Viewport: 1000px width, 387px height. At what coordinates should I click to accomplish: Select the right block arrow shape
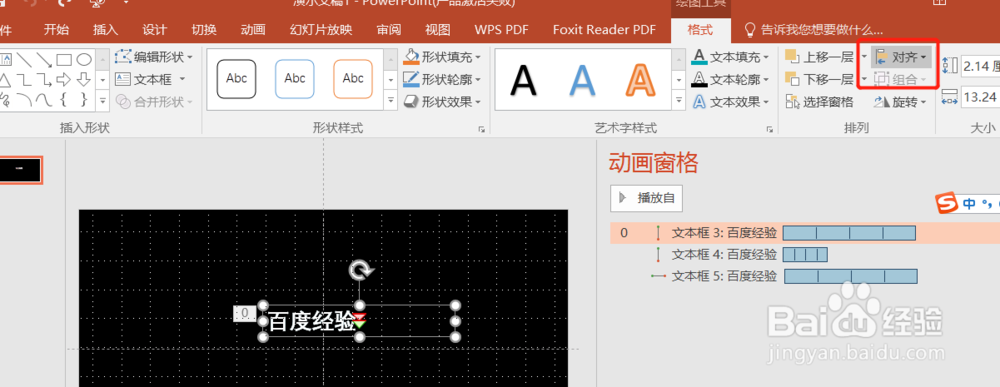64,80
